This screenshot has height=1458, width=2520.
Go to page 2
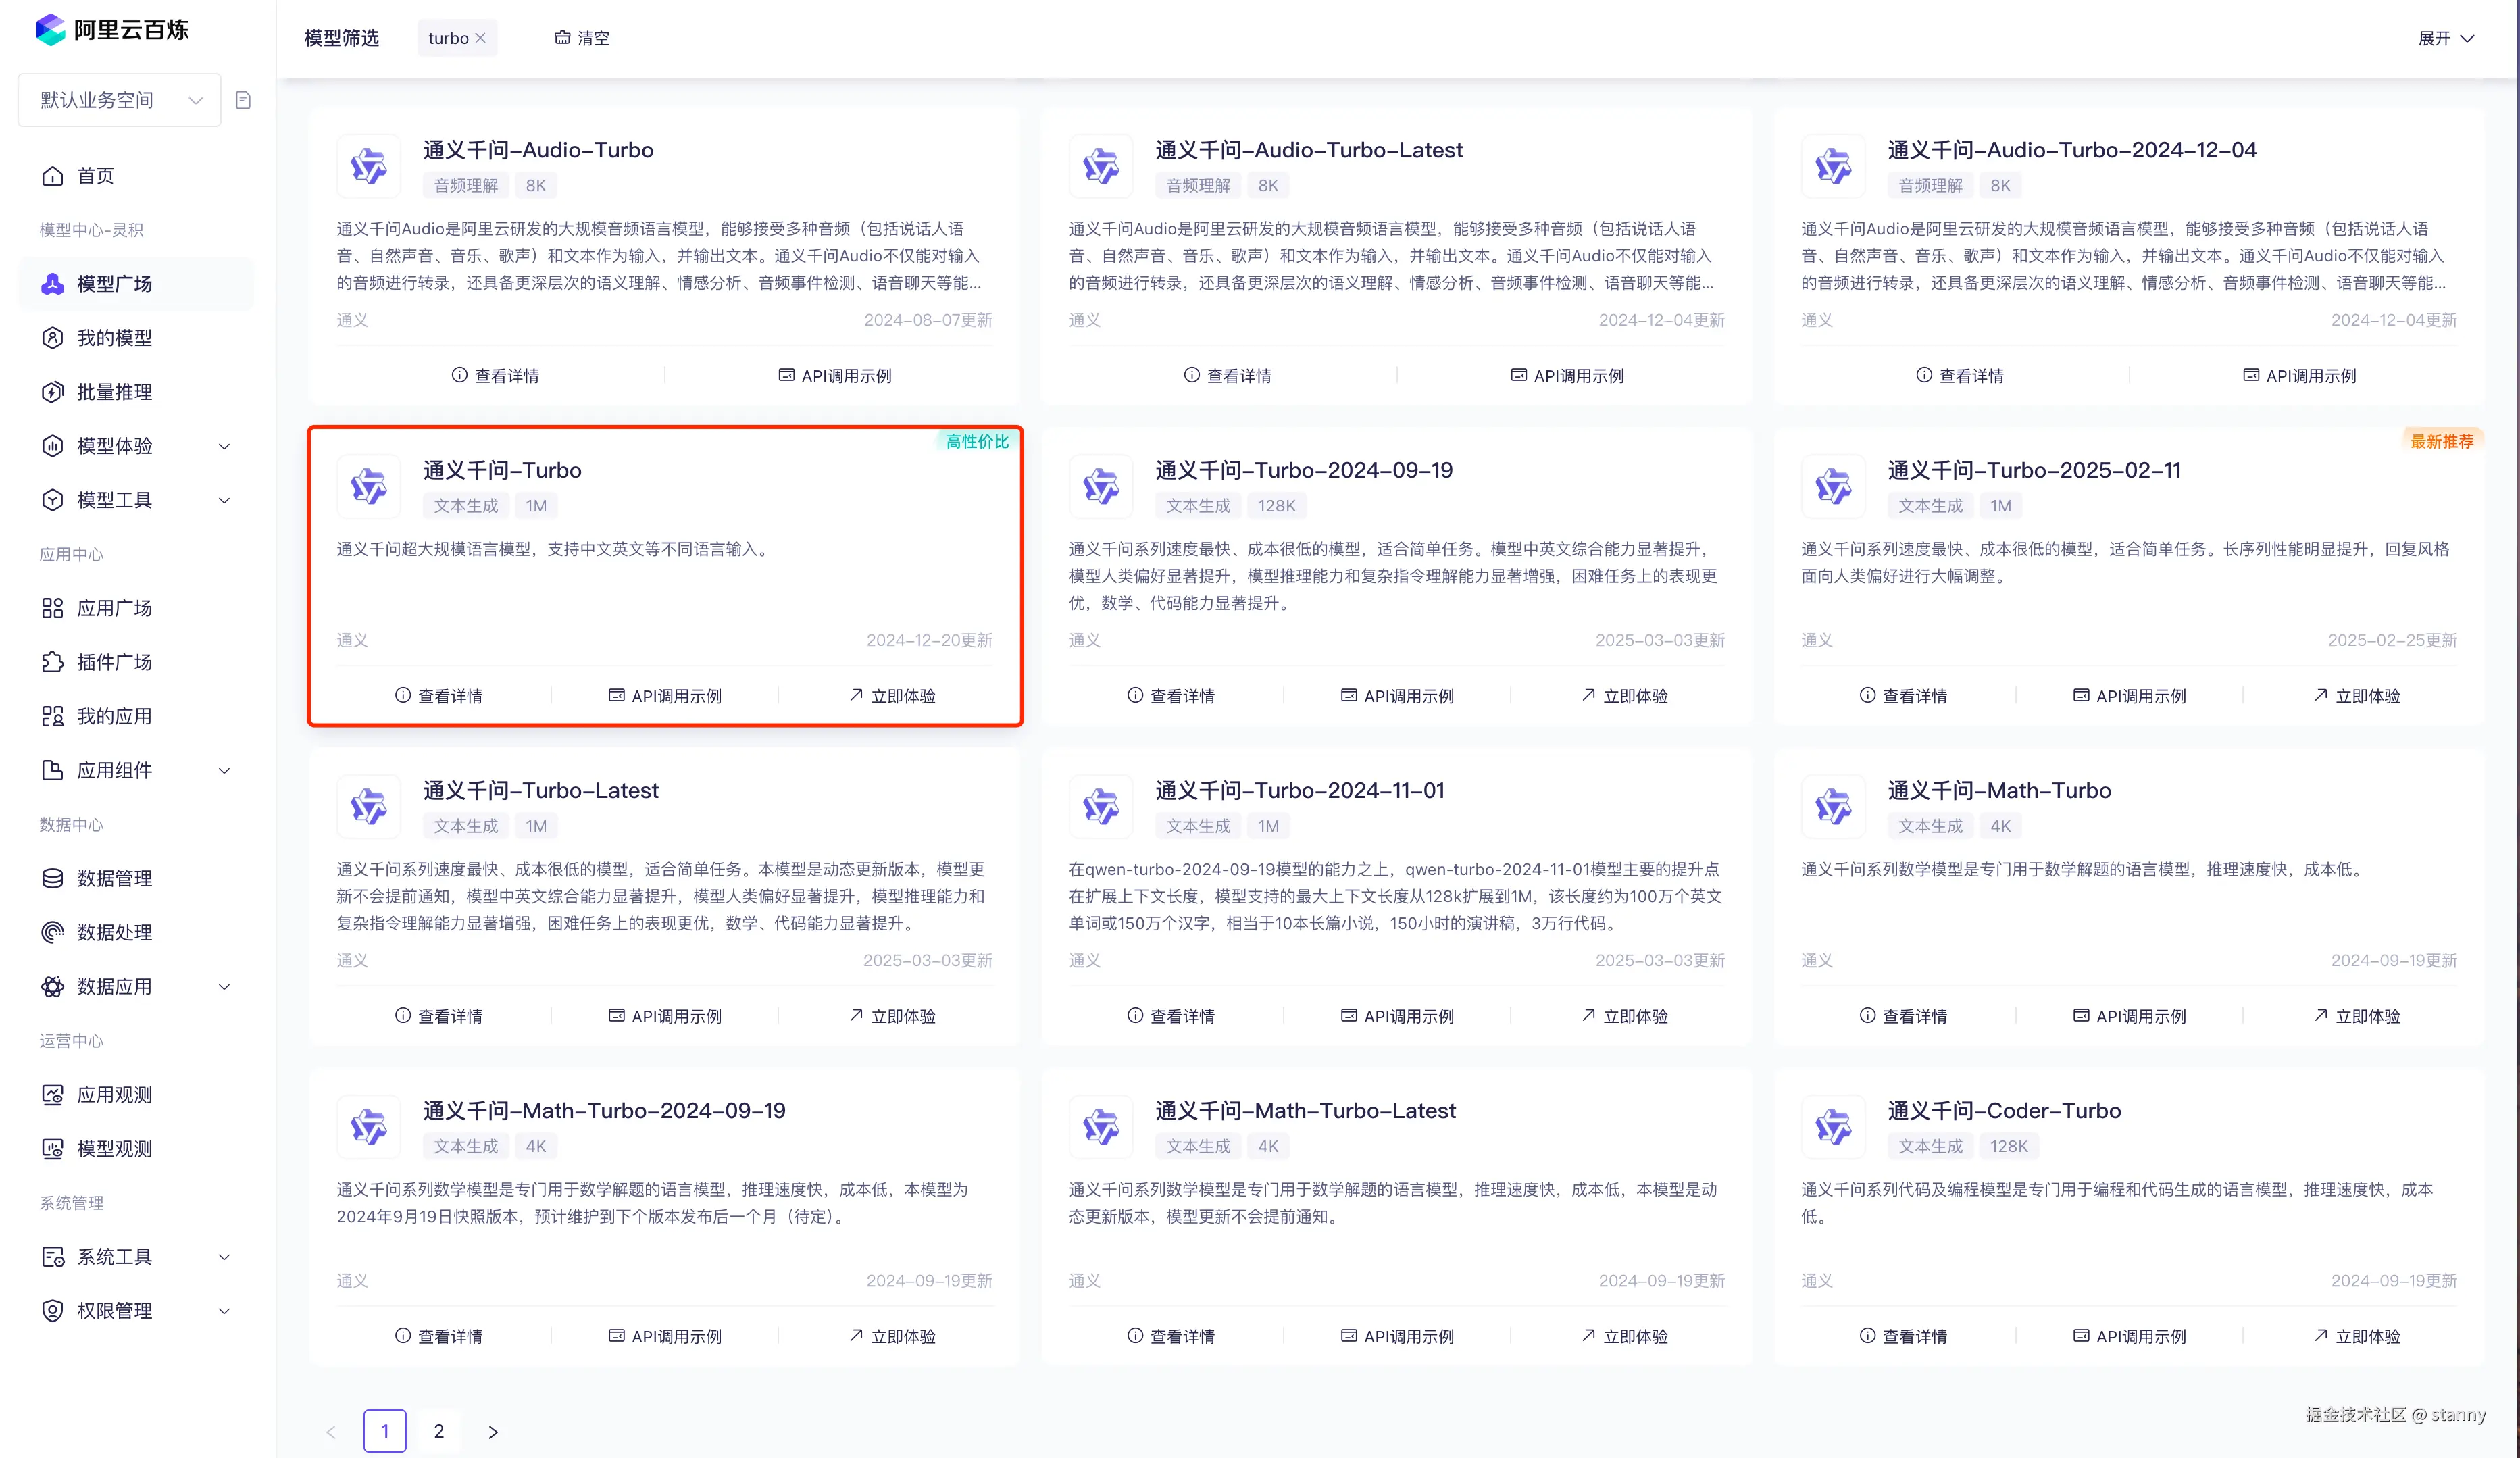(x=438, y=1431)
